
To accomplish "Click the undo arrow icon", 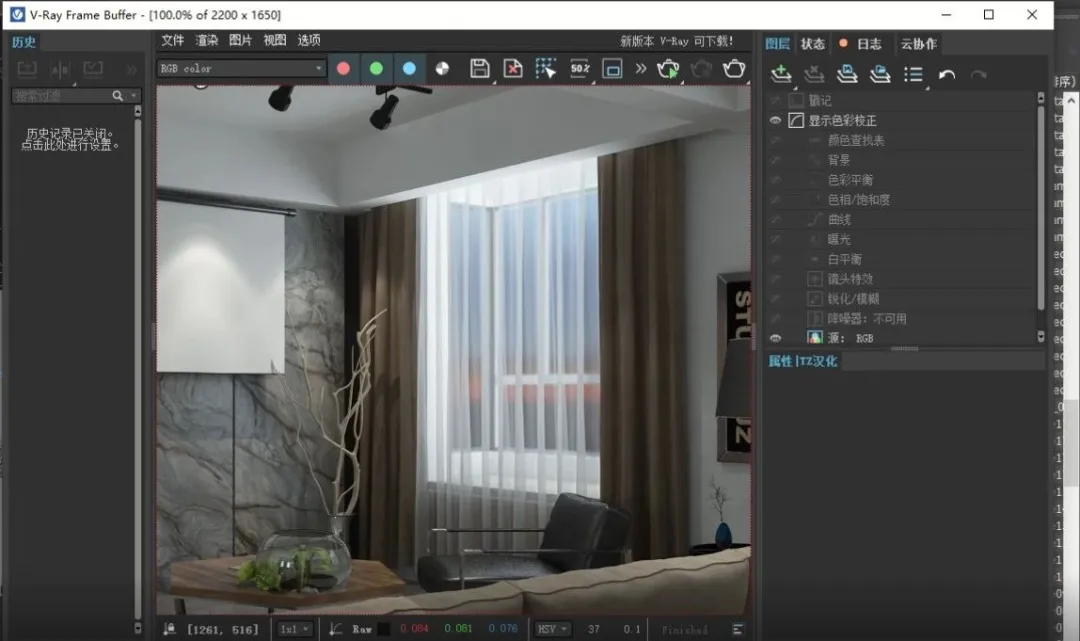I will point(947,74).
